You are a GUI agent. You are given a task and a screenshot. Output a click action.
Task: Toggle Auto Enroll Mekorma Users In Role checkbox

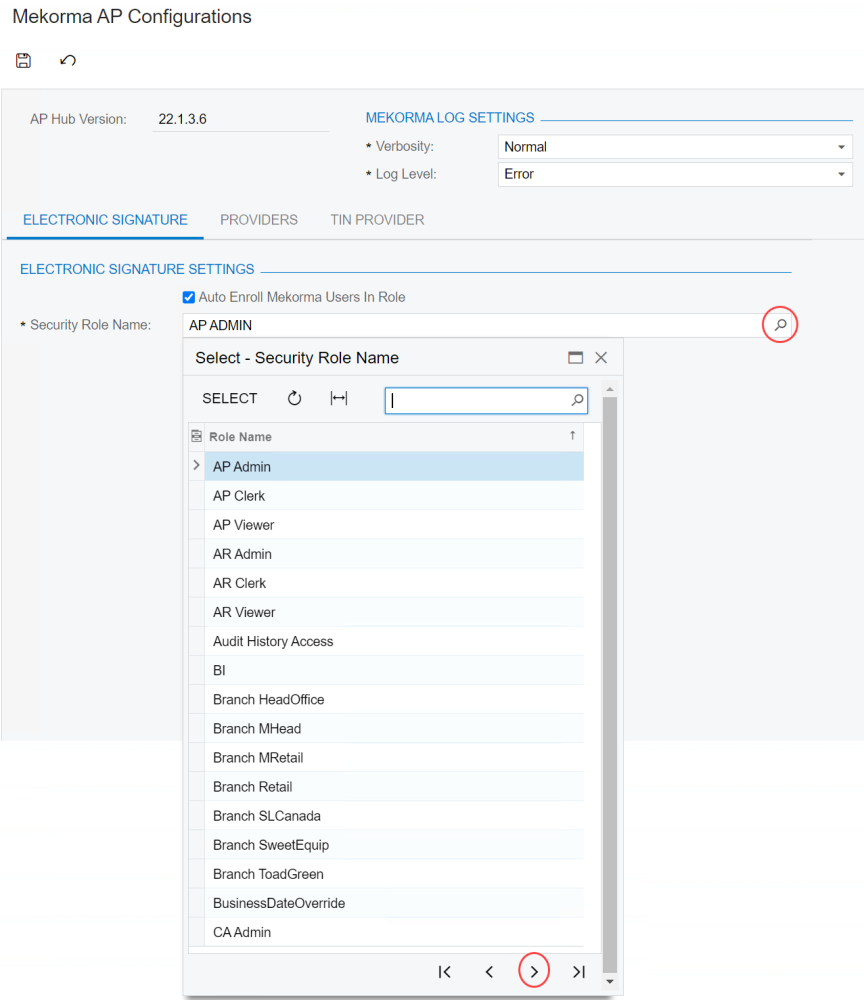(x=189, y=297)
